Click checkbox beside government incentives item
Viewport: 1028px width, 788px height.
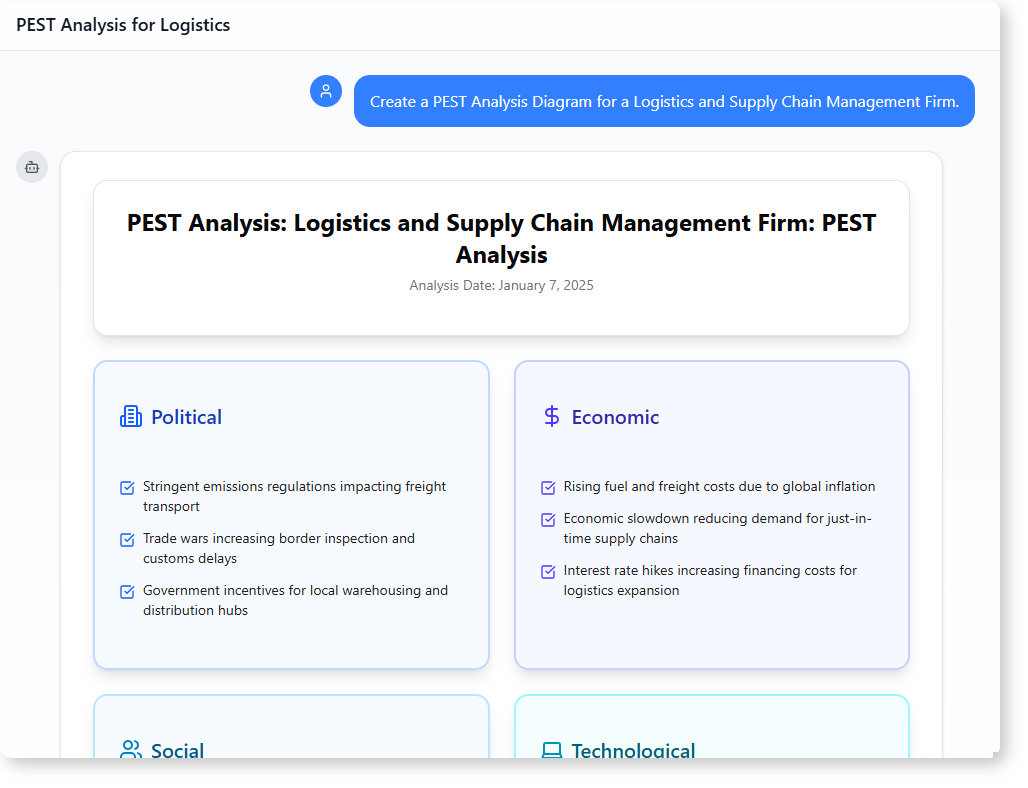127,592
